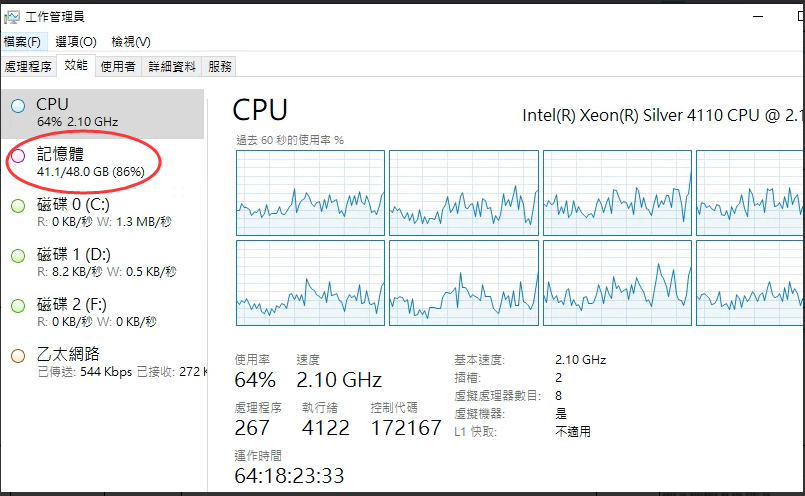
Task: Switch to the 處理程序 tab
Action: 28,67
